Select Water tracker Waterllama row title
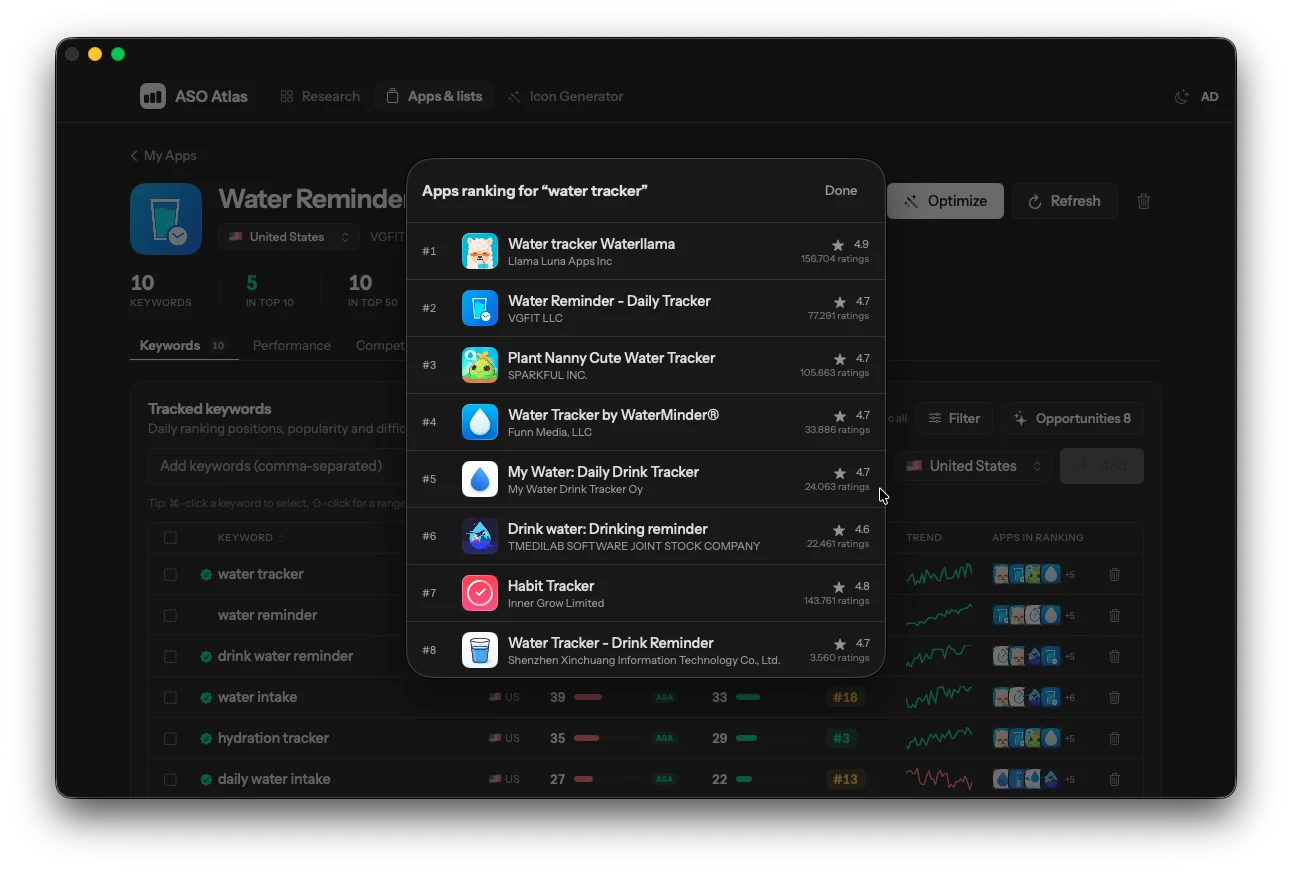The image size is (1292, 872). click(x=591, y=243)
